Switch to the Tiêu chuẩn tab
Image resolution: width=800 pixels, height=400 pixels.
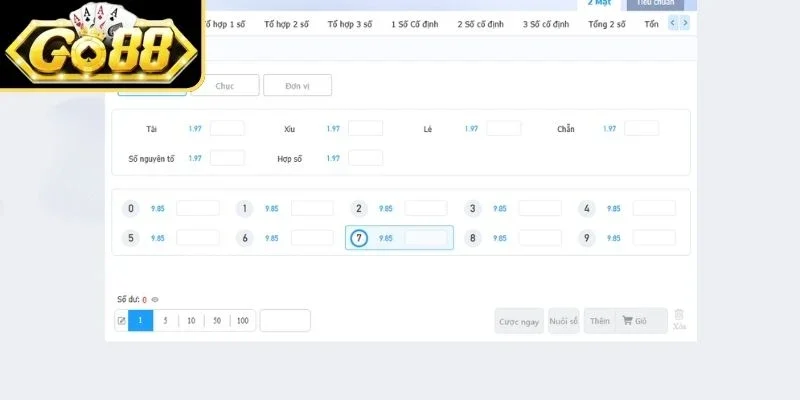click(655, 4)
